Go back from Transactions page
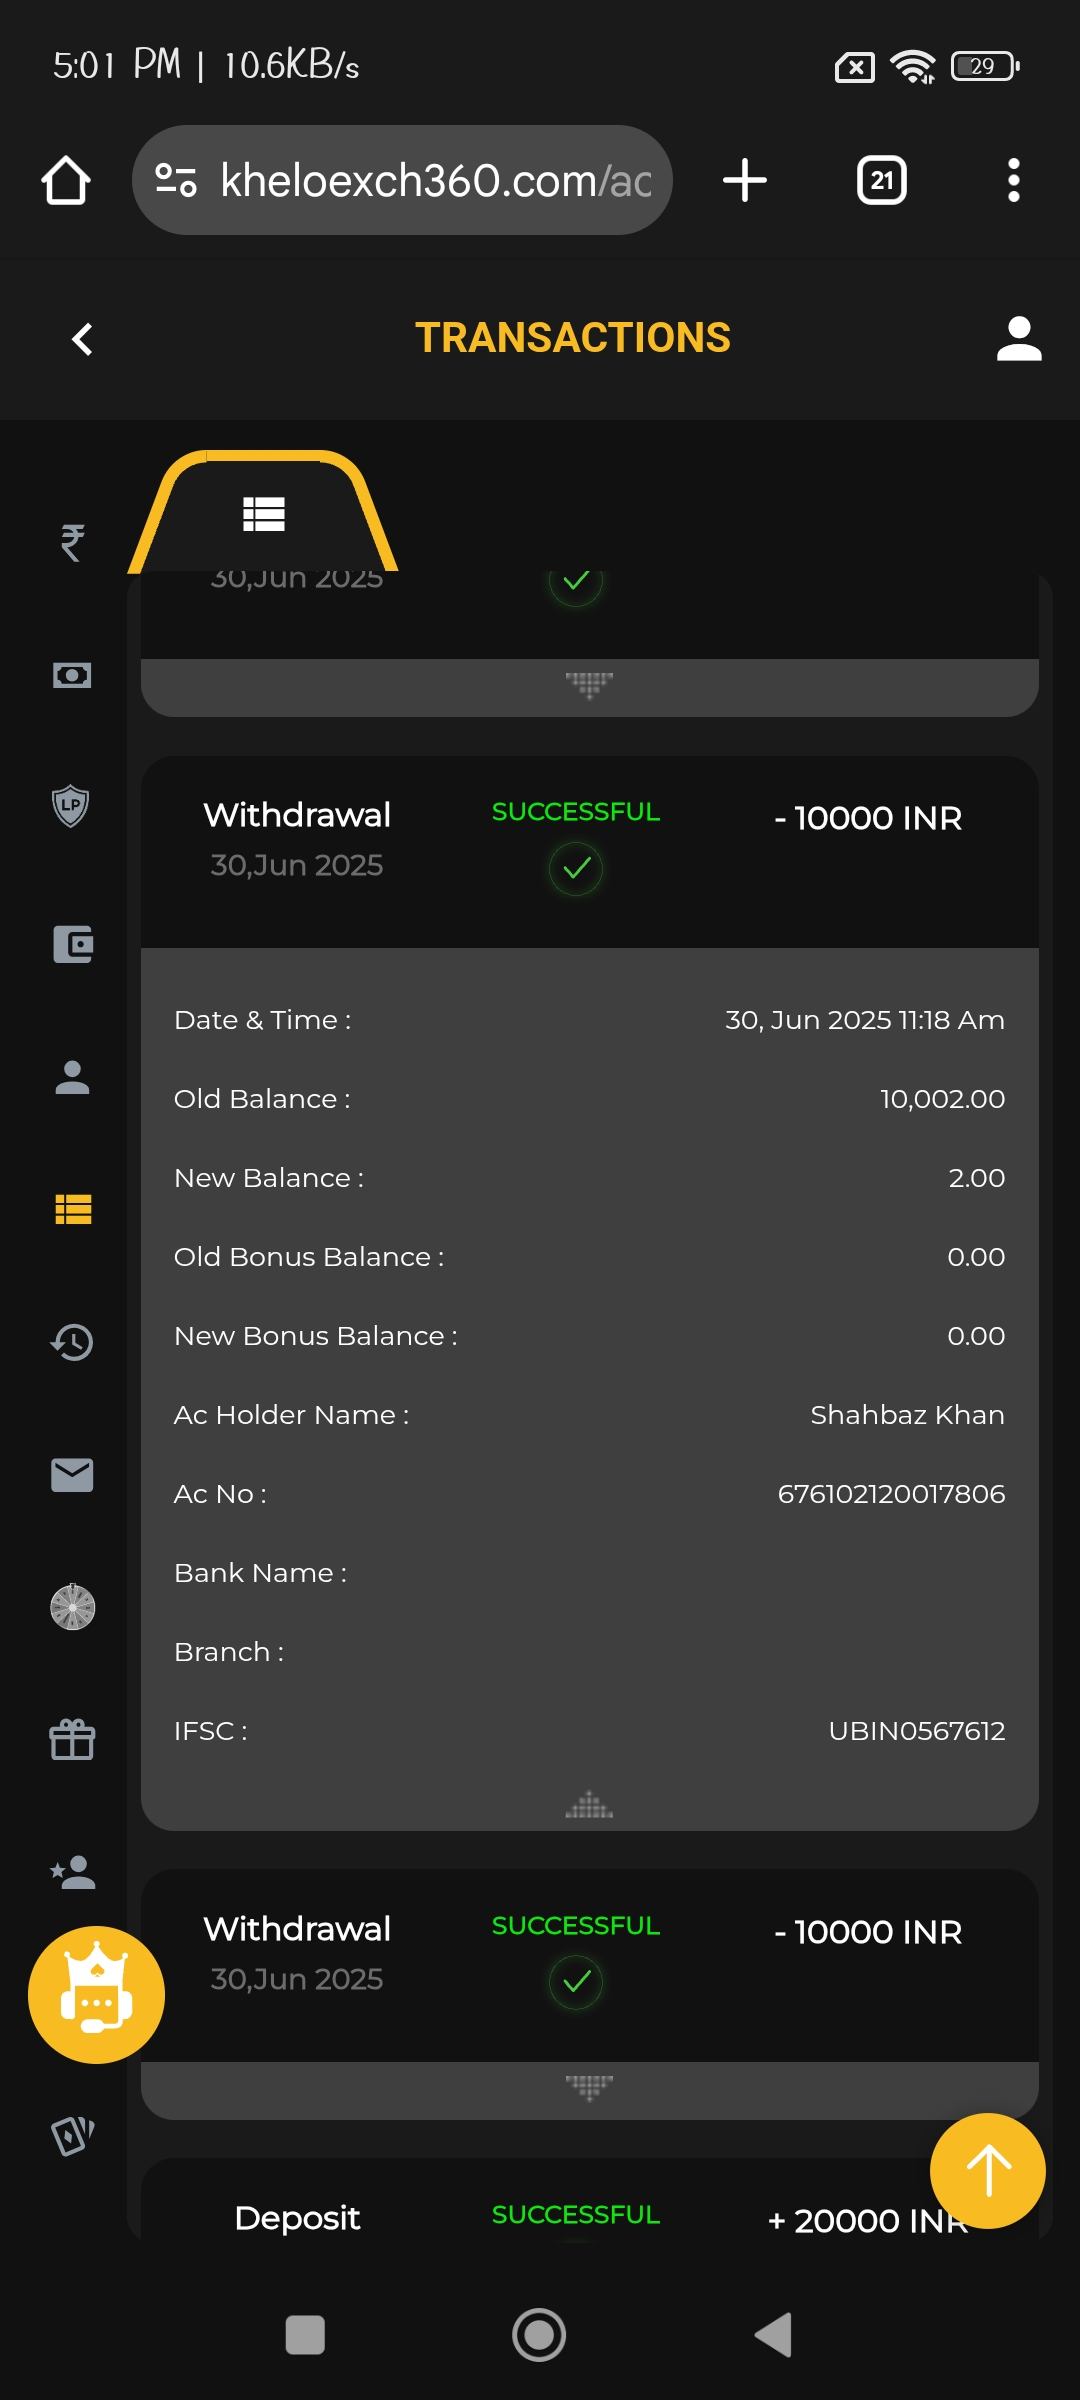Viewport: 1080px width, 2400px height. point(83,339)
